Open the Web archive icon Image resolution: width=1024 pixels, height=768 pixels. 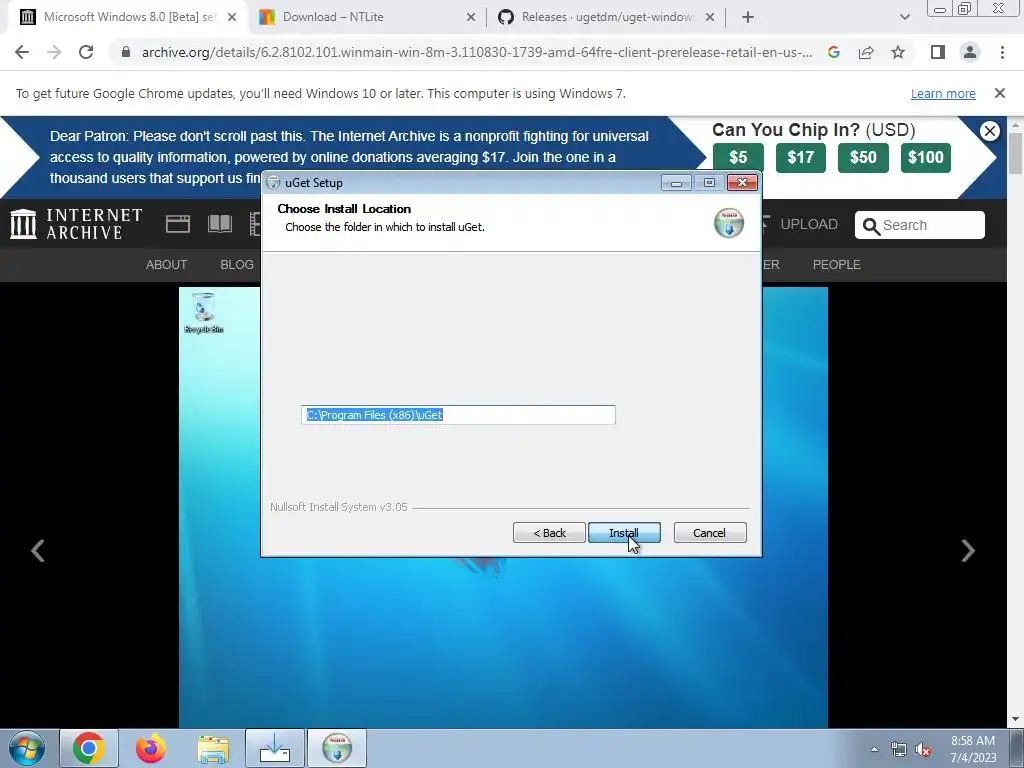pyautogui.click(x=178, y=224)
